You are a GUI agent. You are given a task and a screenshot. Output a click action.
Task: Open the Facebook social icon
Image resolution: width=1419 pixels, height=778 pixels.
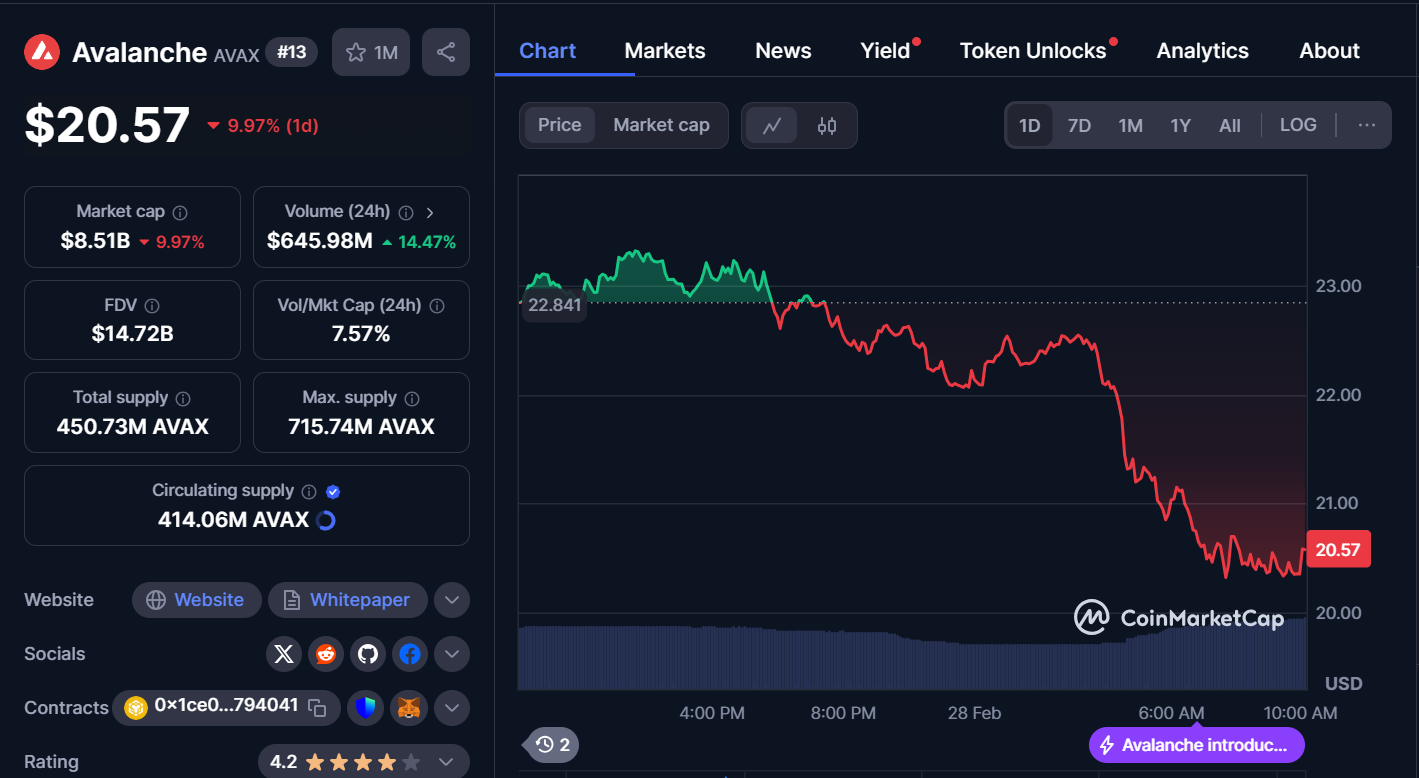(x=410, y=654)
